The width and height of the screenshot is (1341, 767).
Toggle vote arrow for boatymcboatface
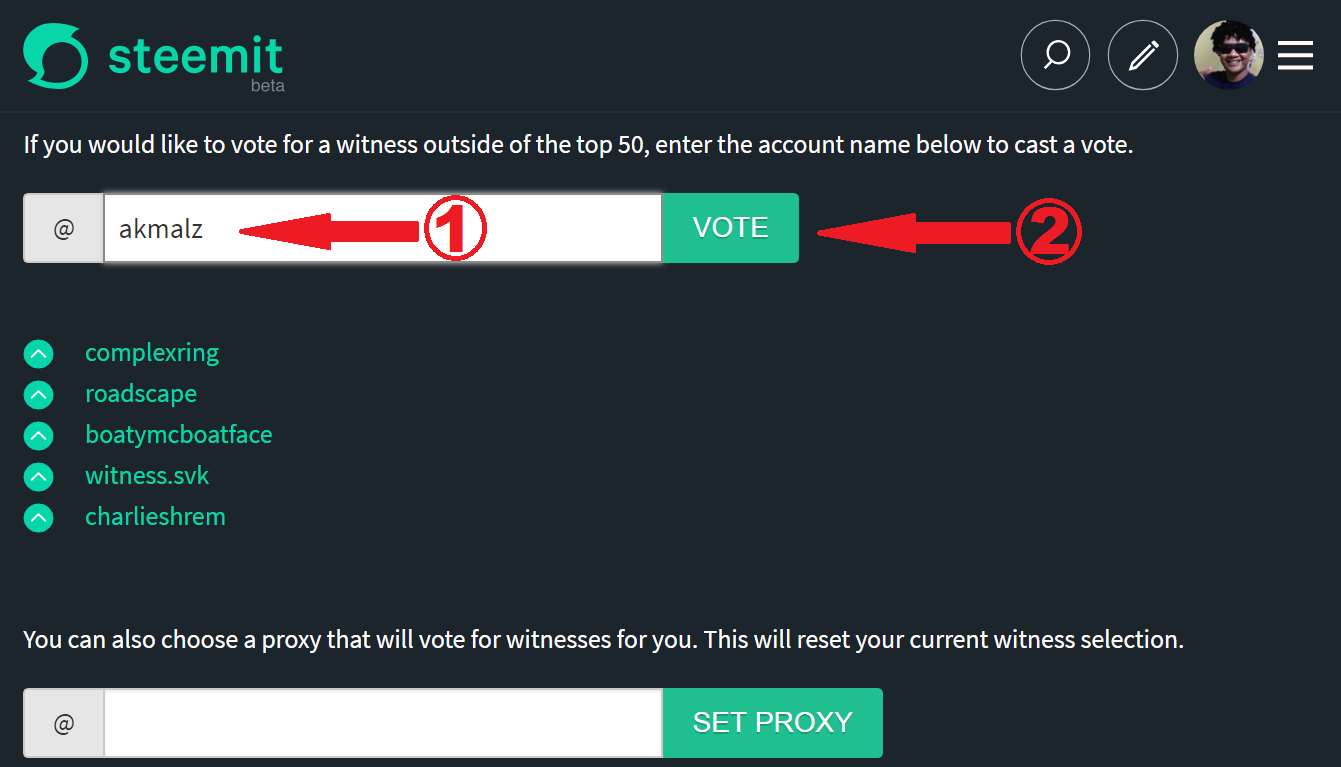38,435
